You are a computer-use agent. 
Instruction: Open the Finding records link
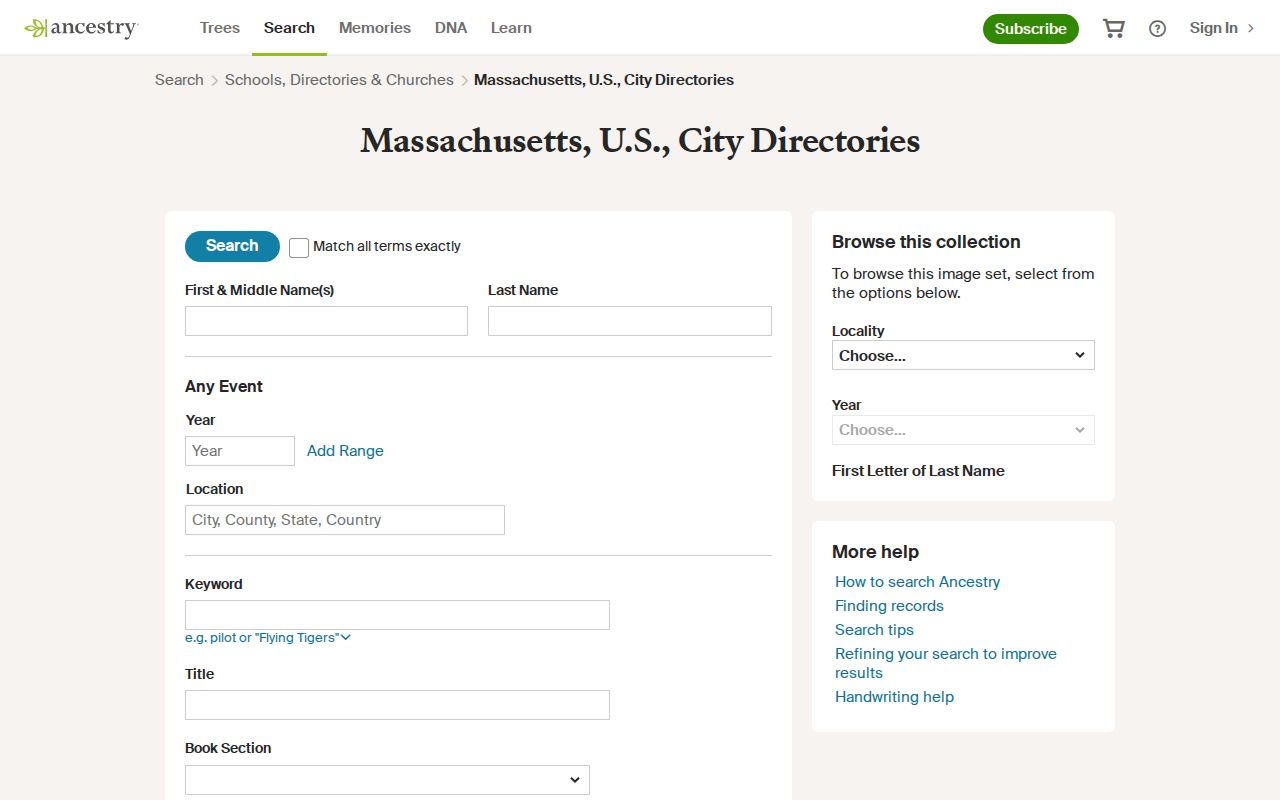pyautogui.click(x=889, y=606)
